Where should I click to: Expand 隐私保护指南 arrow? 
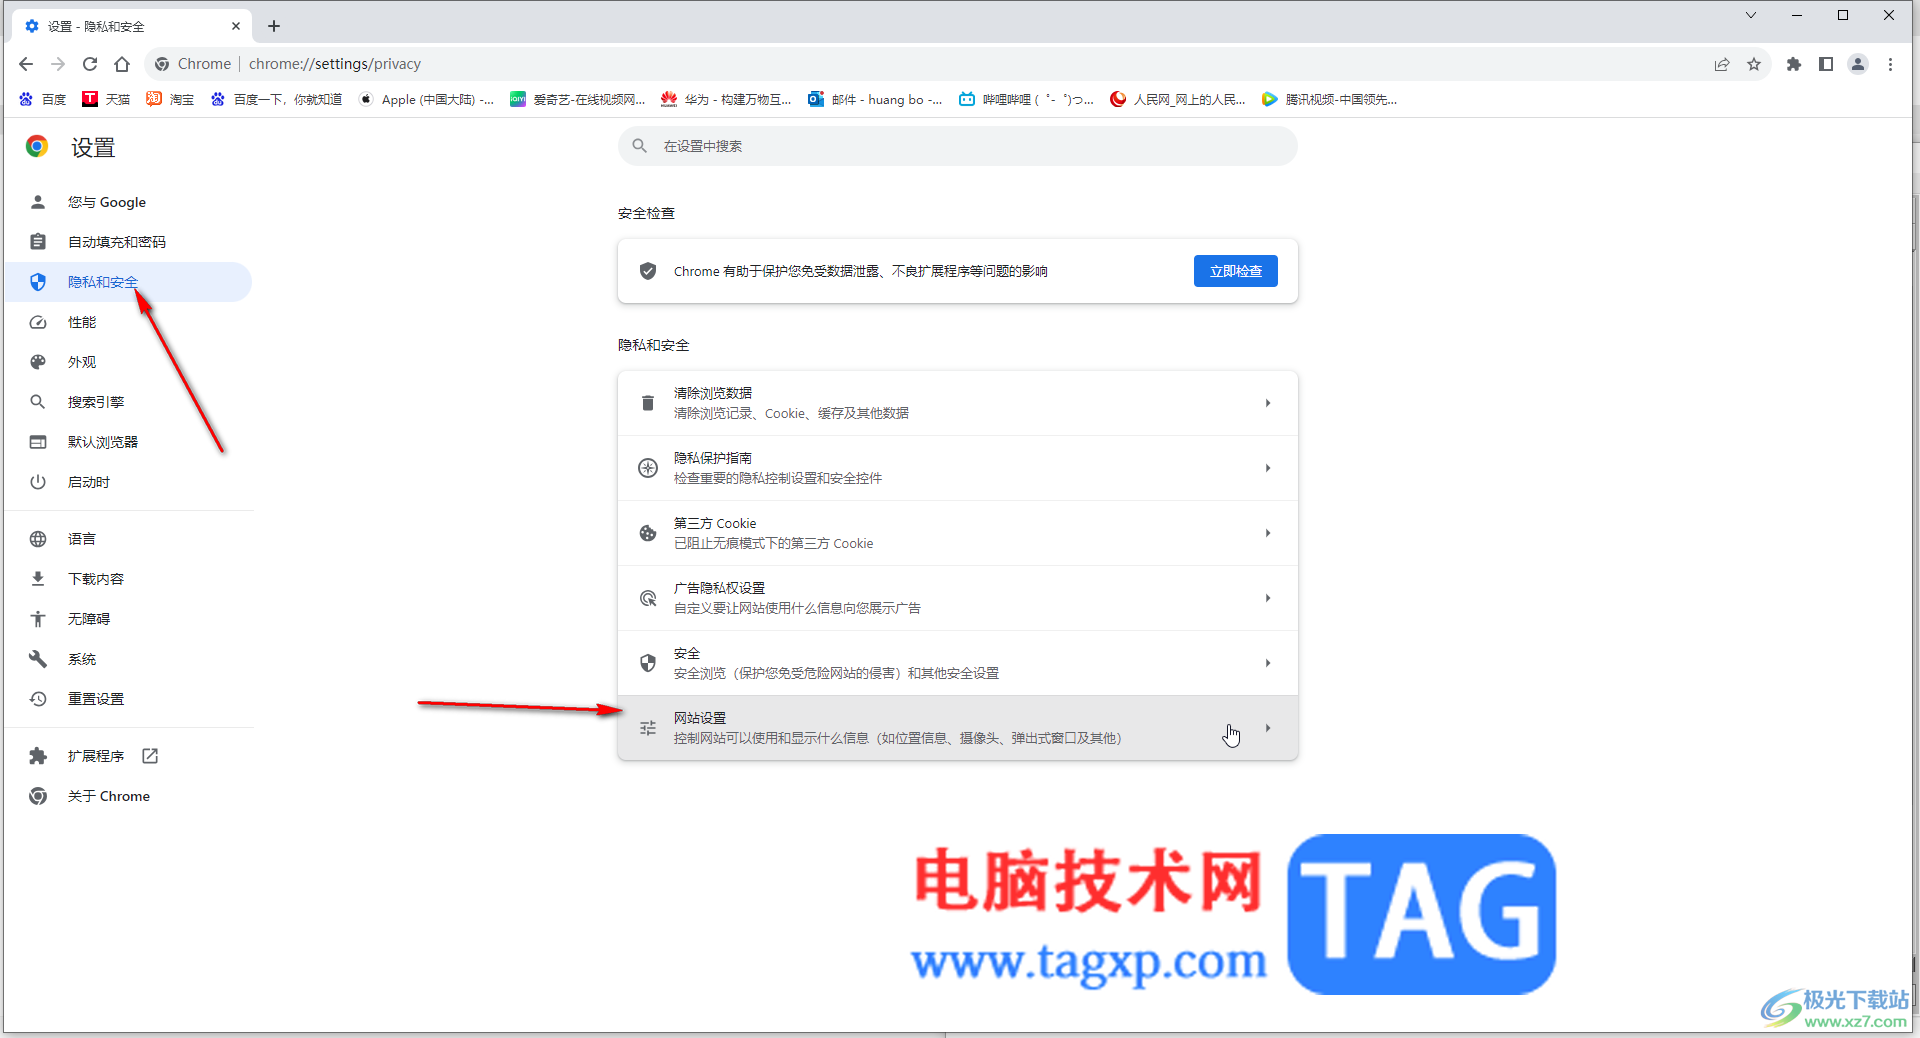pyautogui.click(x=1267, y=468)
